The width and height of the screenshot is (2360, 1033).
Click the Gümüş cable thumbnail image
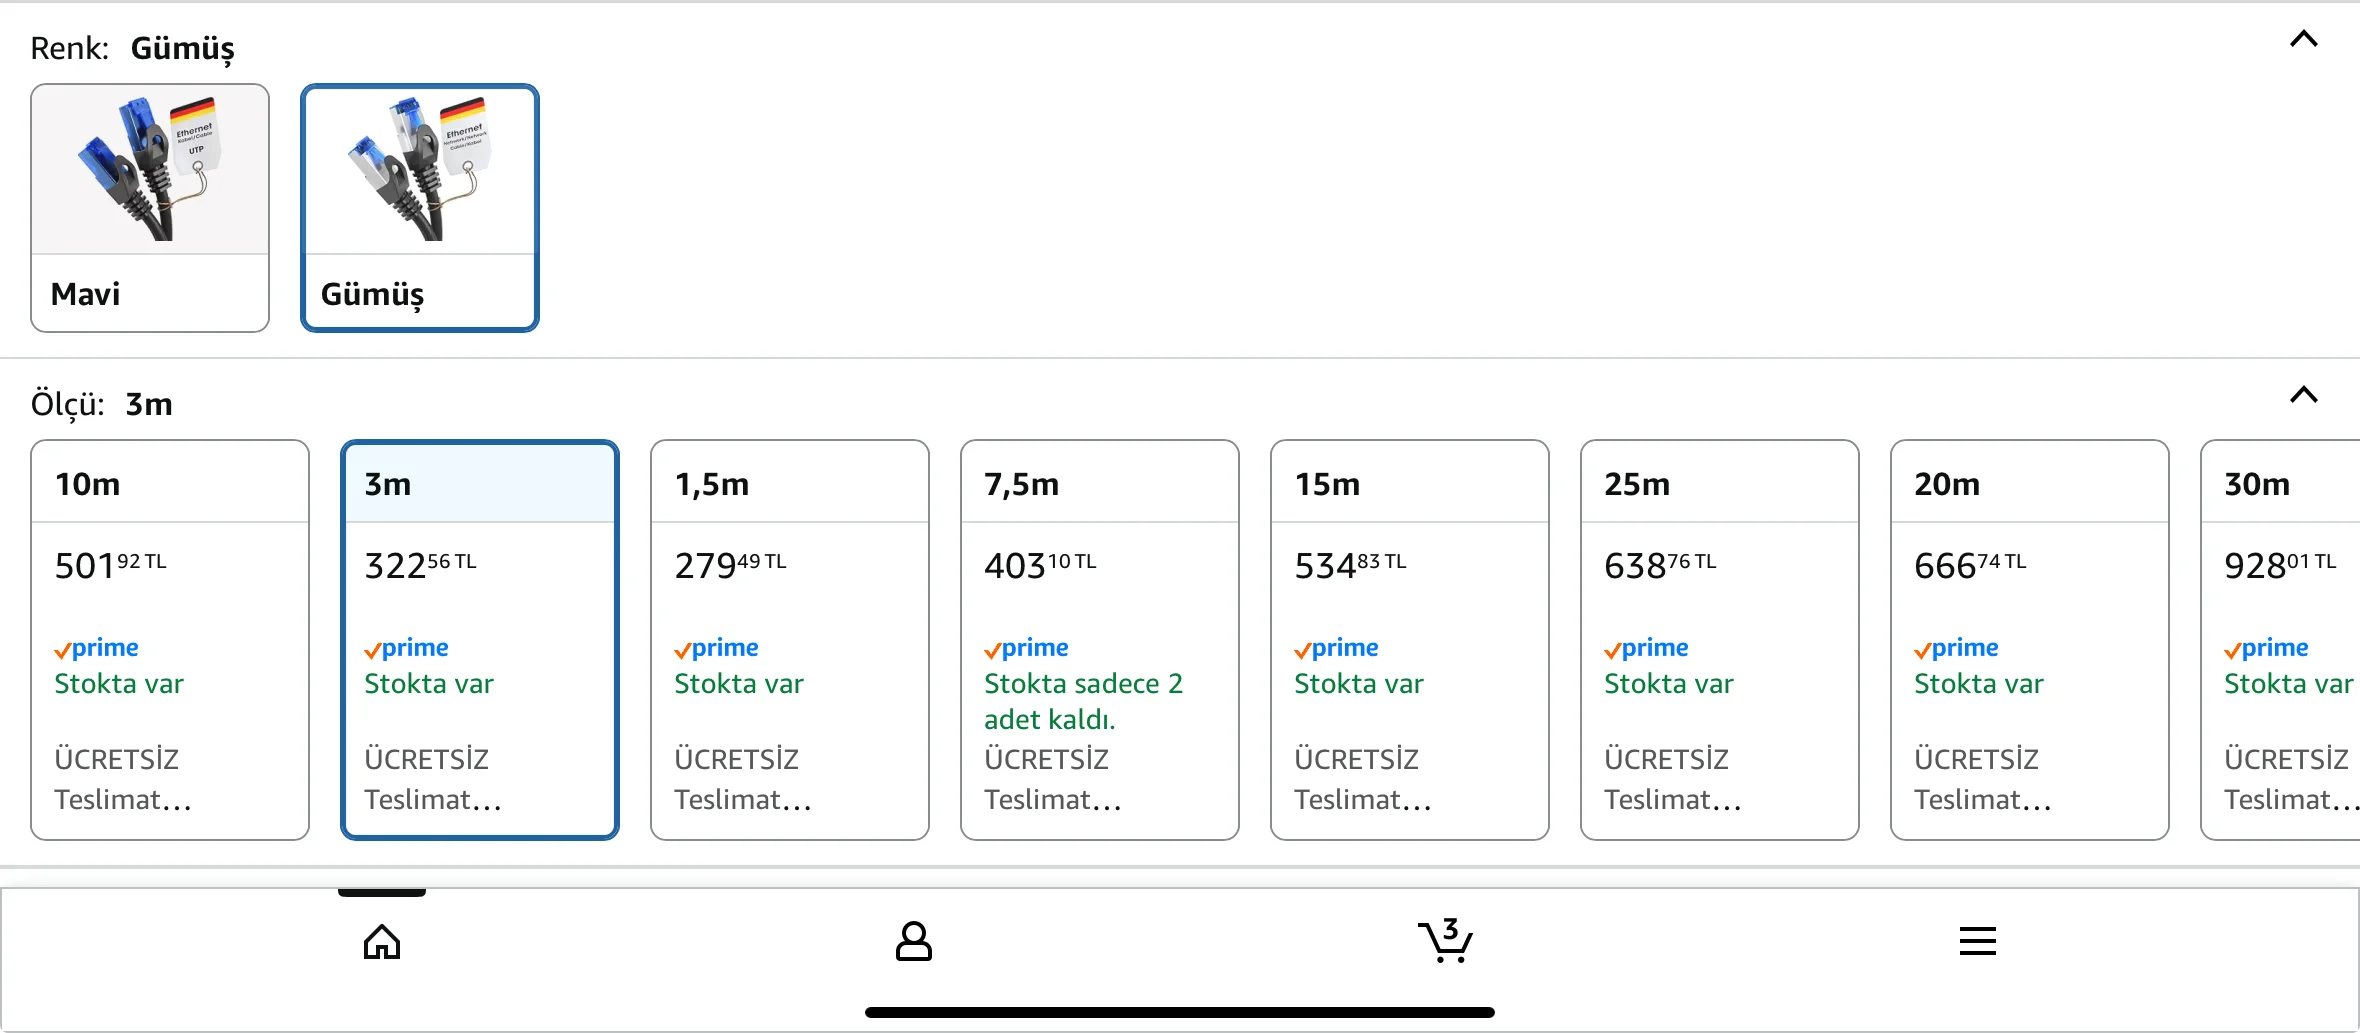(x=420, y=170)
